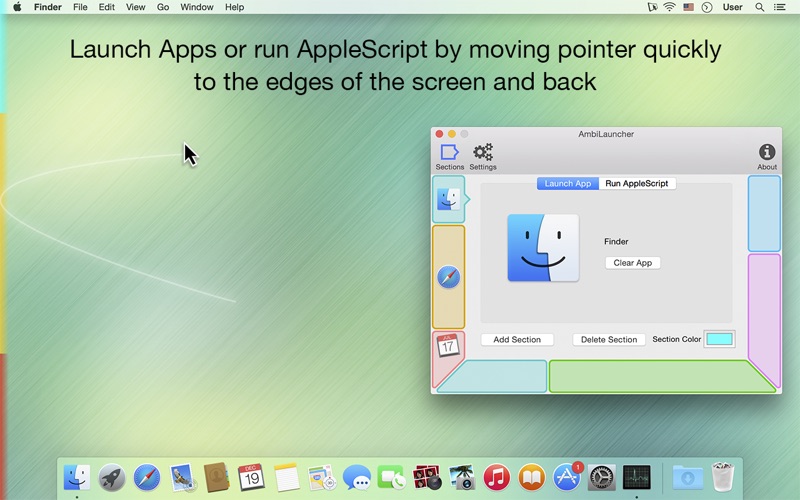The image size is (800, 500).
Task: Open Safari compass in the Dock
Action: tap(147, 478)
